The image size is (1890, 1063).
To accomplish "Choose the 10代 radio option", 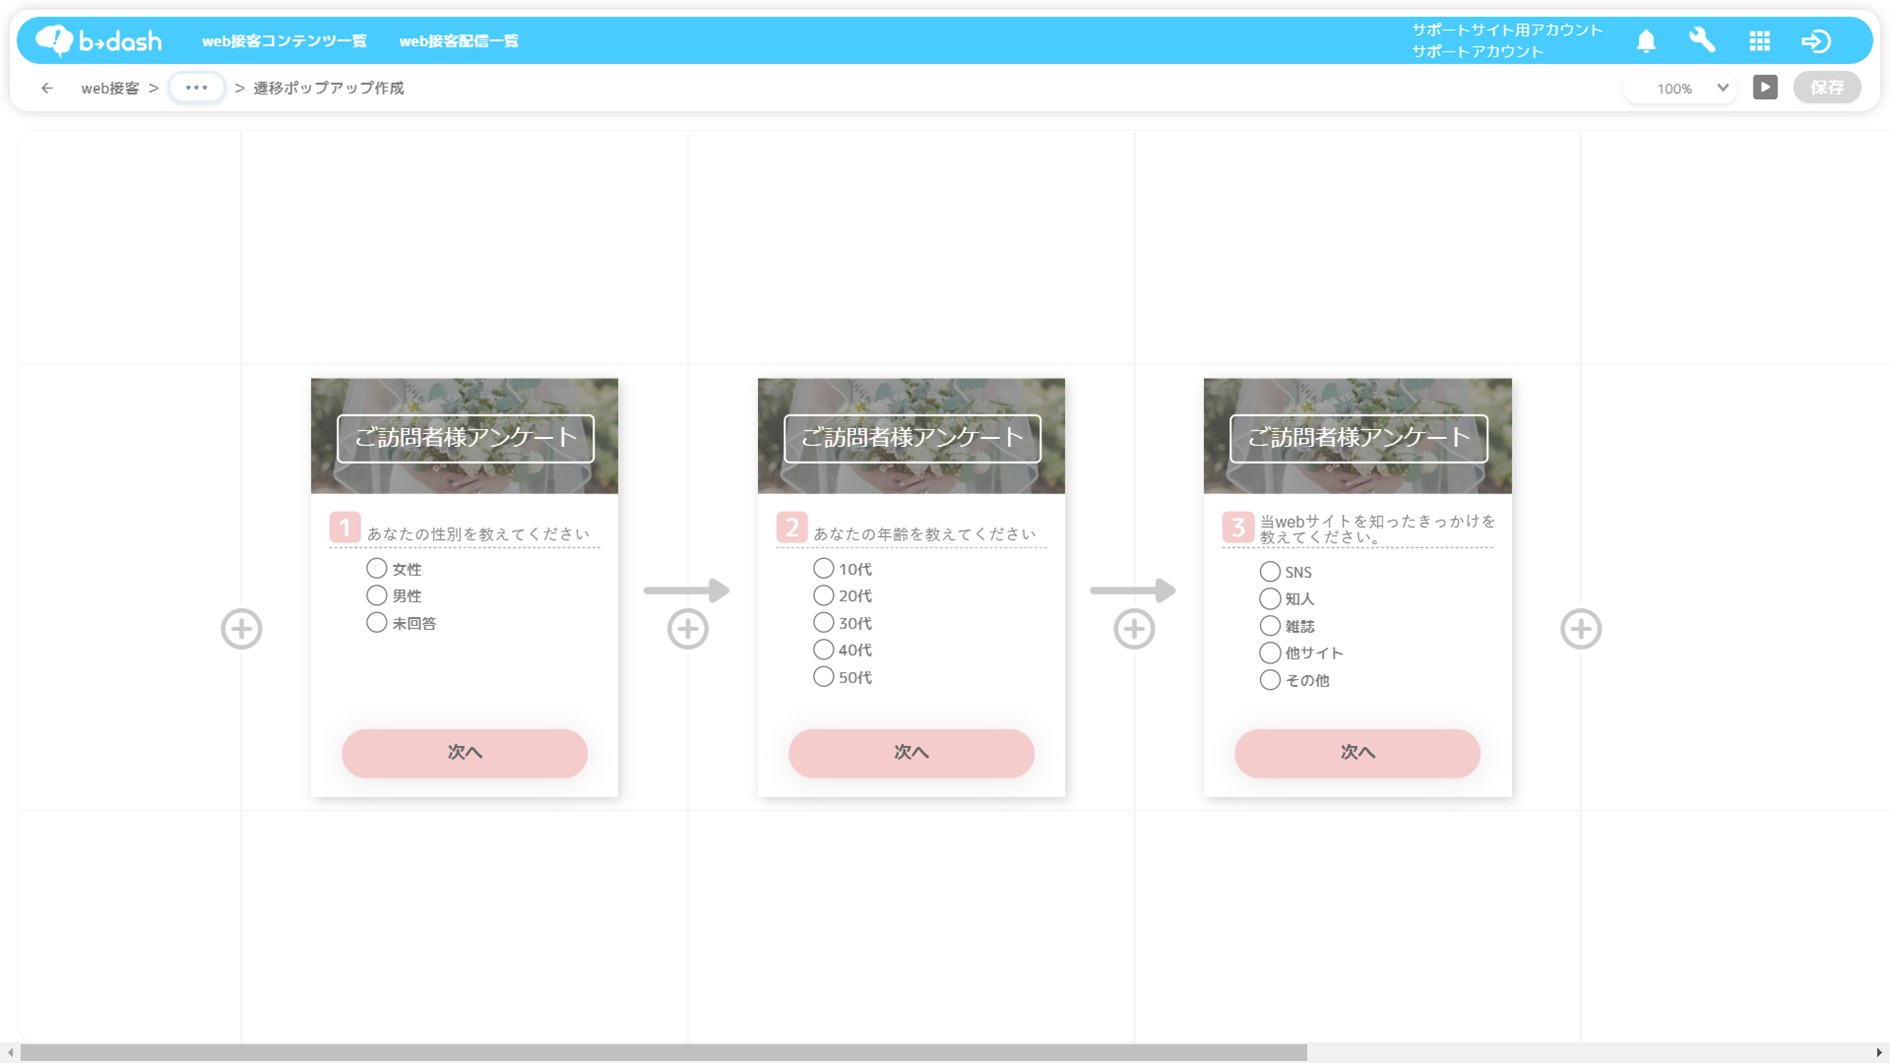I will [823, 568].
